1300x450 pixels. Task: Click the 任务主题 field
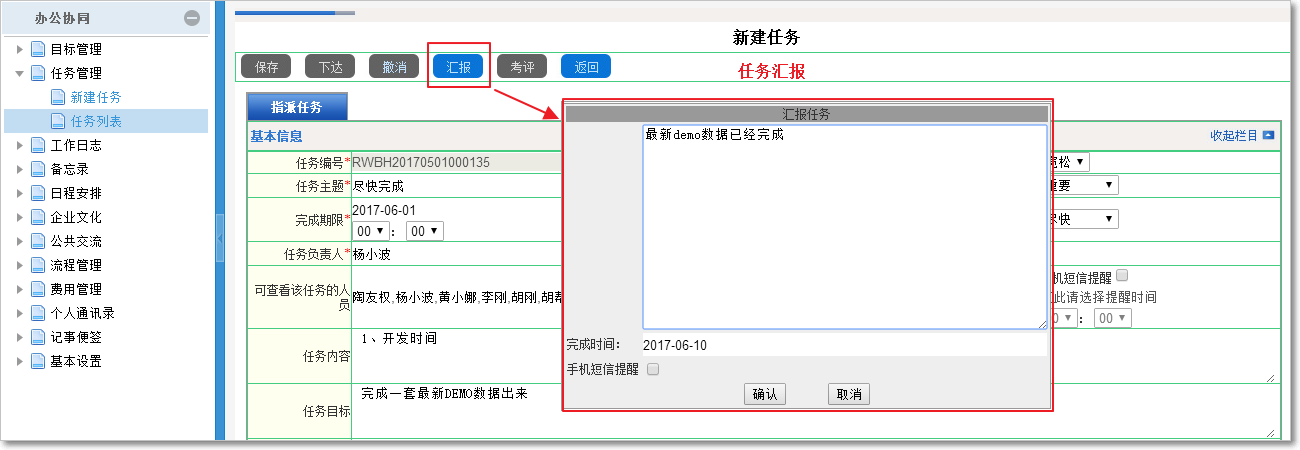[x=457, y=186]
